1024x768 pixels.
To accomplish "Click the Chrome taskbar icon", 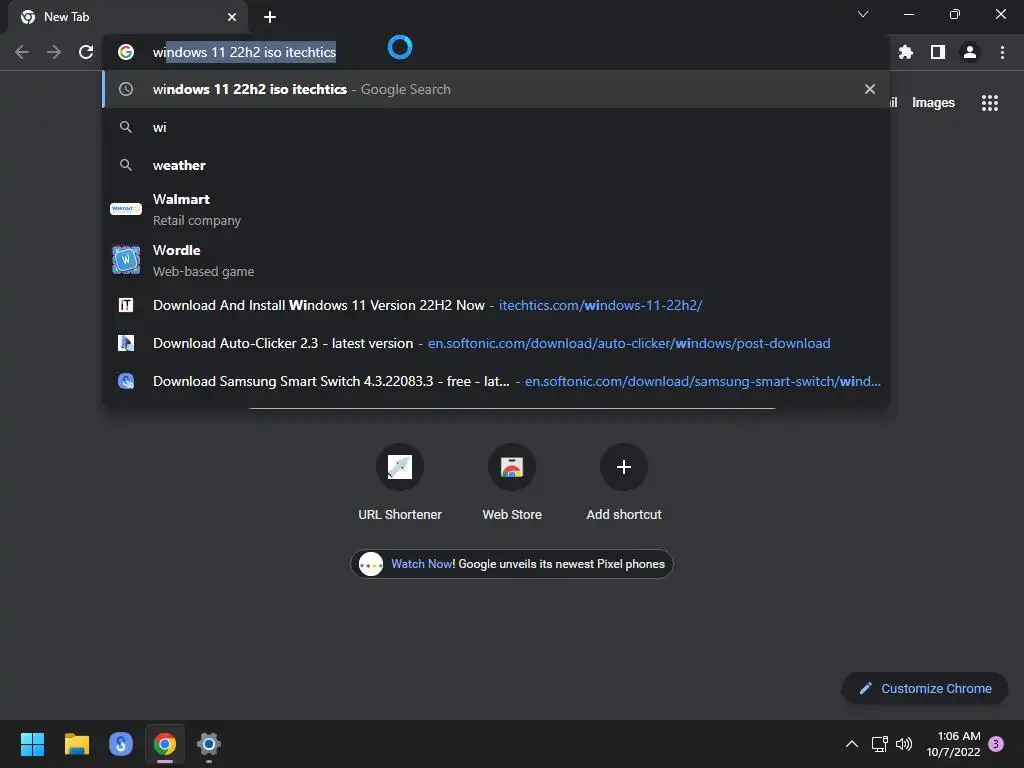I will coord(165,744).
